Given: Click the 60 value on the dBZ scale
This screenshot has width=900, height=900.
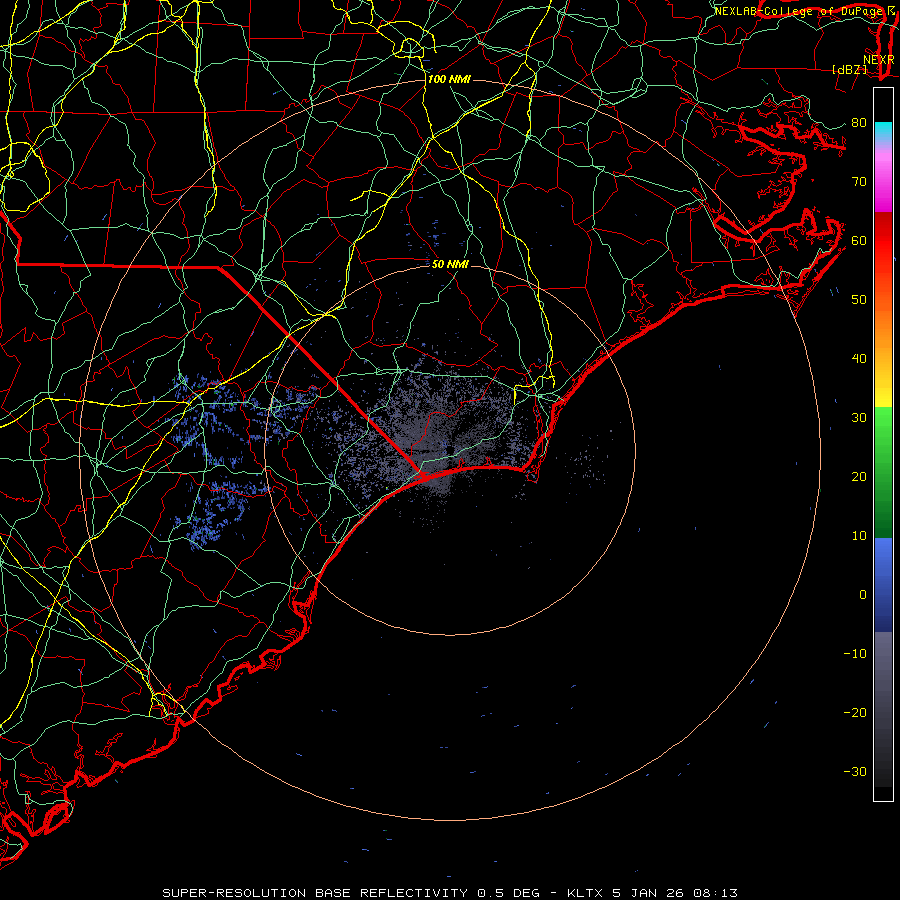Looking at the screenshot, I should (x=859, y=240).
